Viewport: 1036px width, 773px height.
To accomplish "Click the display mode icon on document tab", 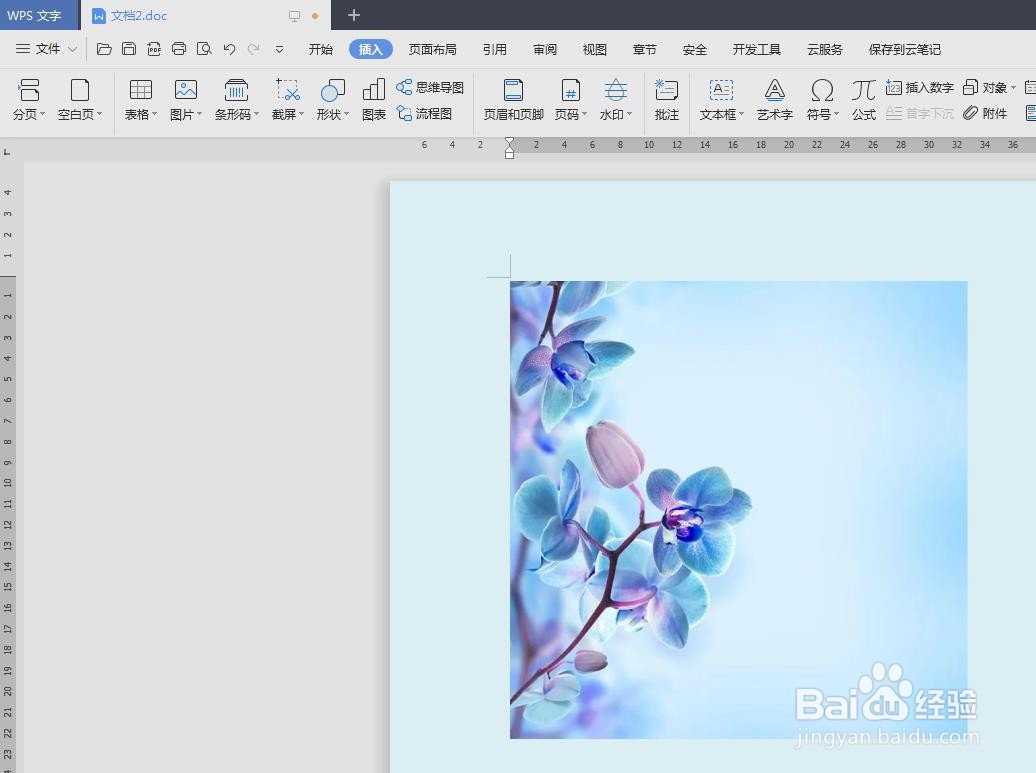I will [x=295, y=16].
